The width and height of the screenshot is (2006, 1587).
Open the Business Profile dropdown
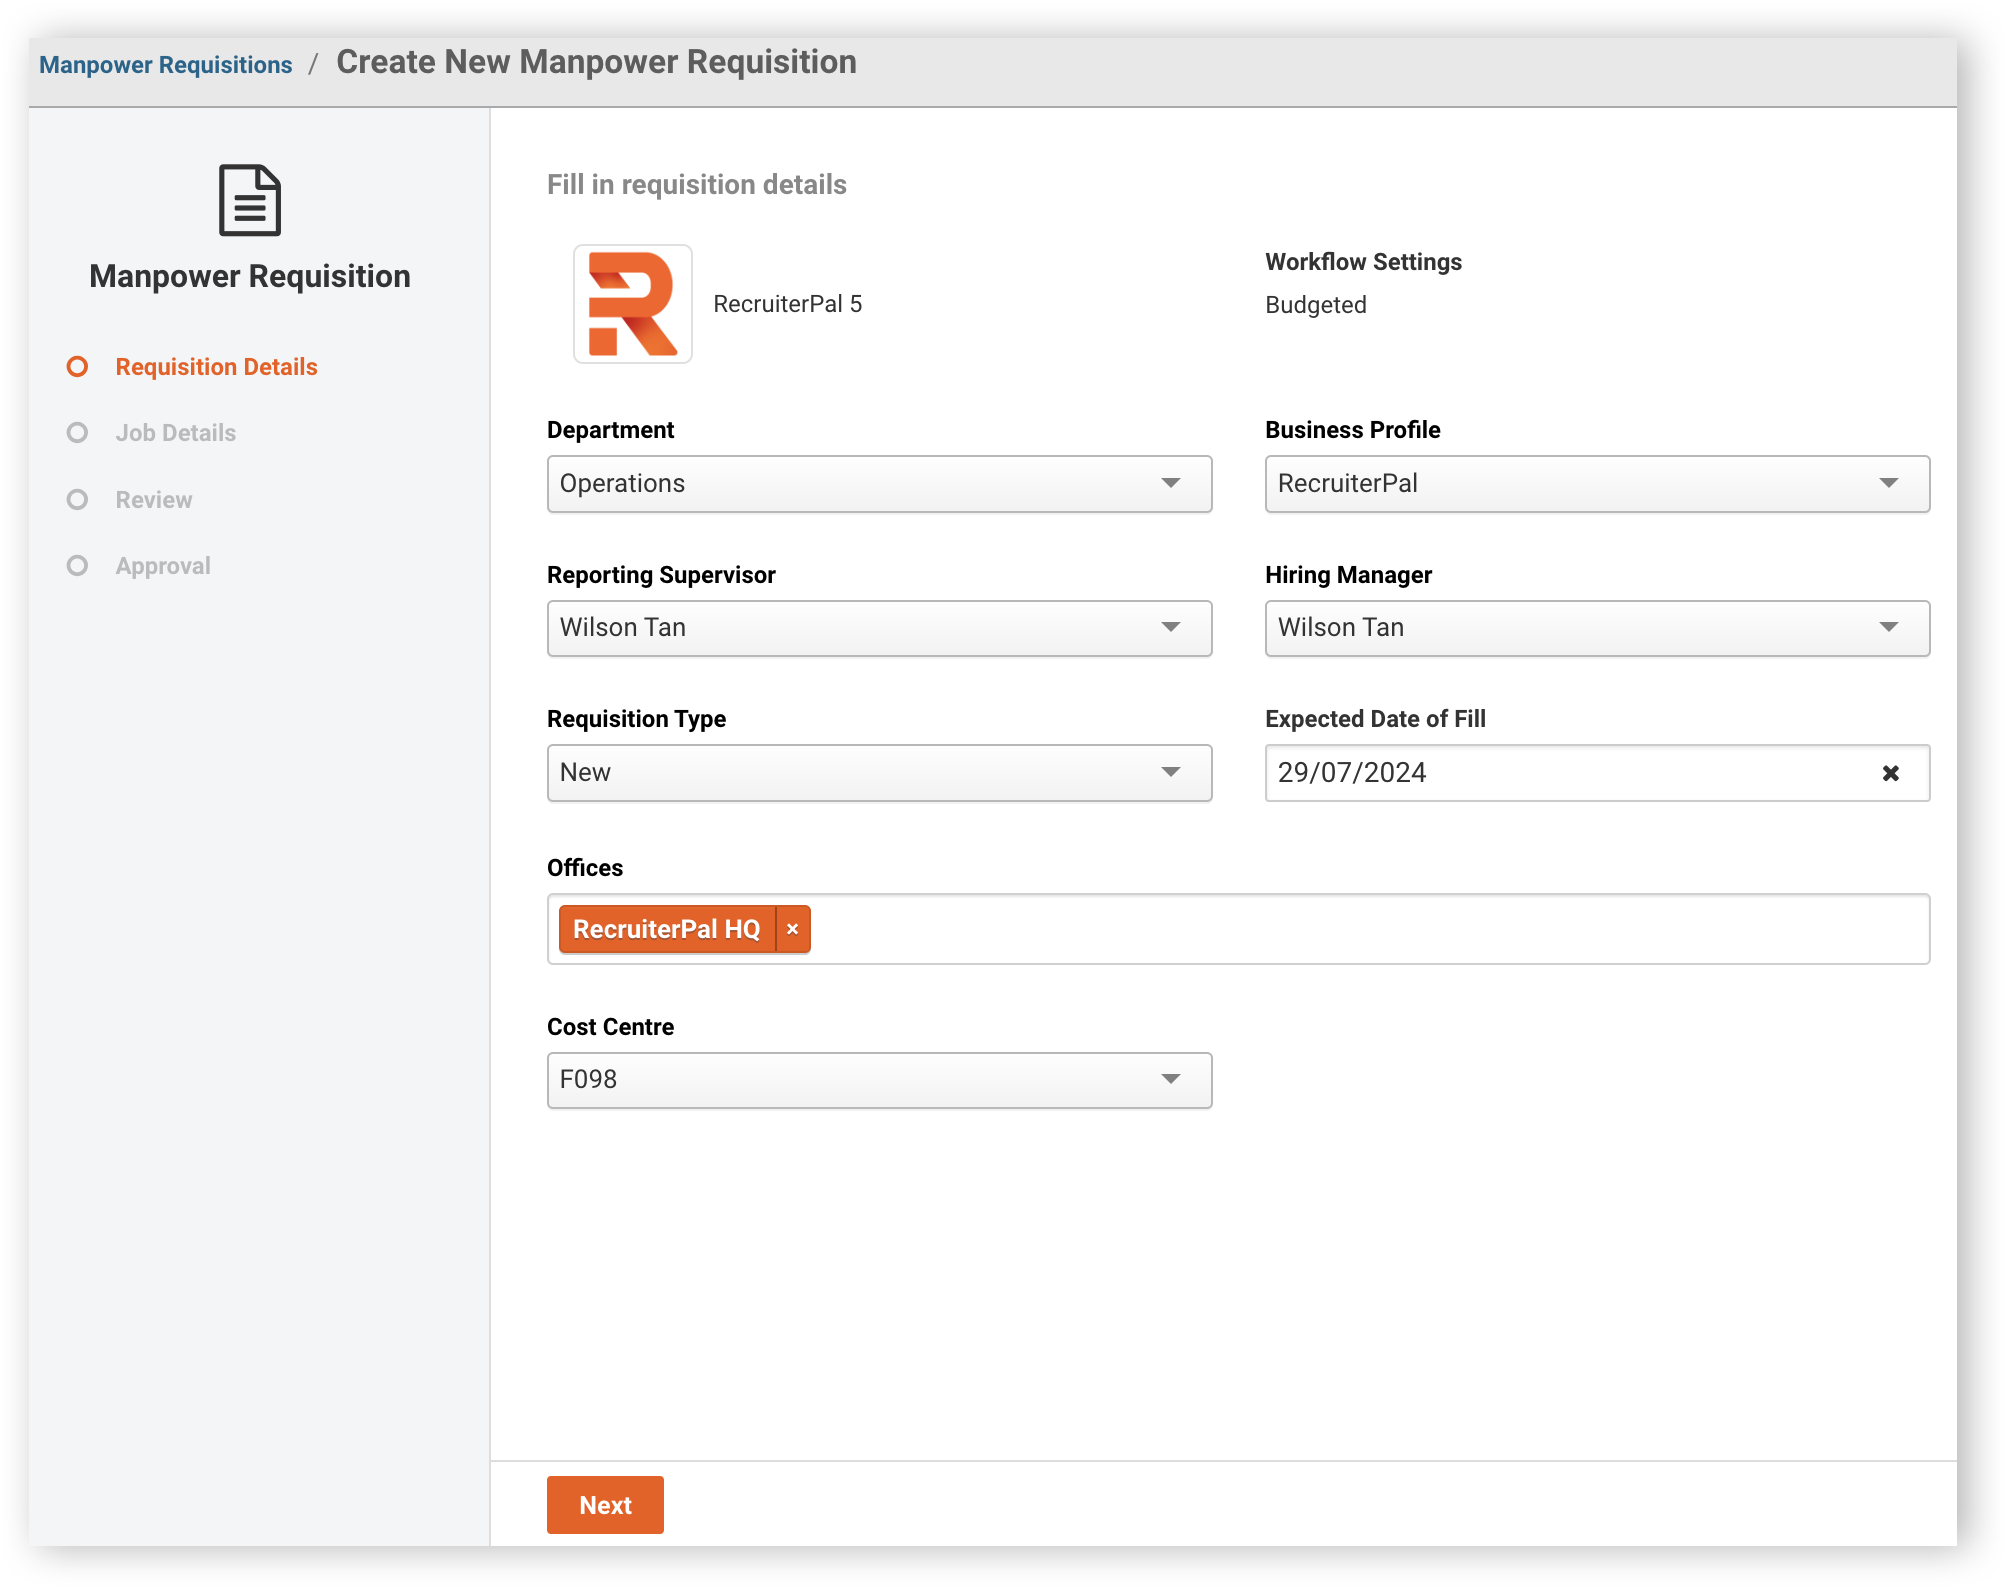point(1597,484)
